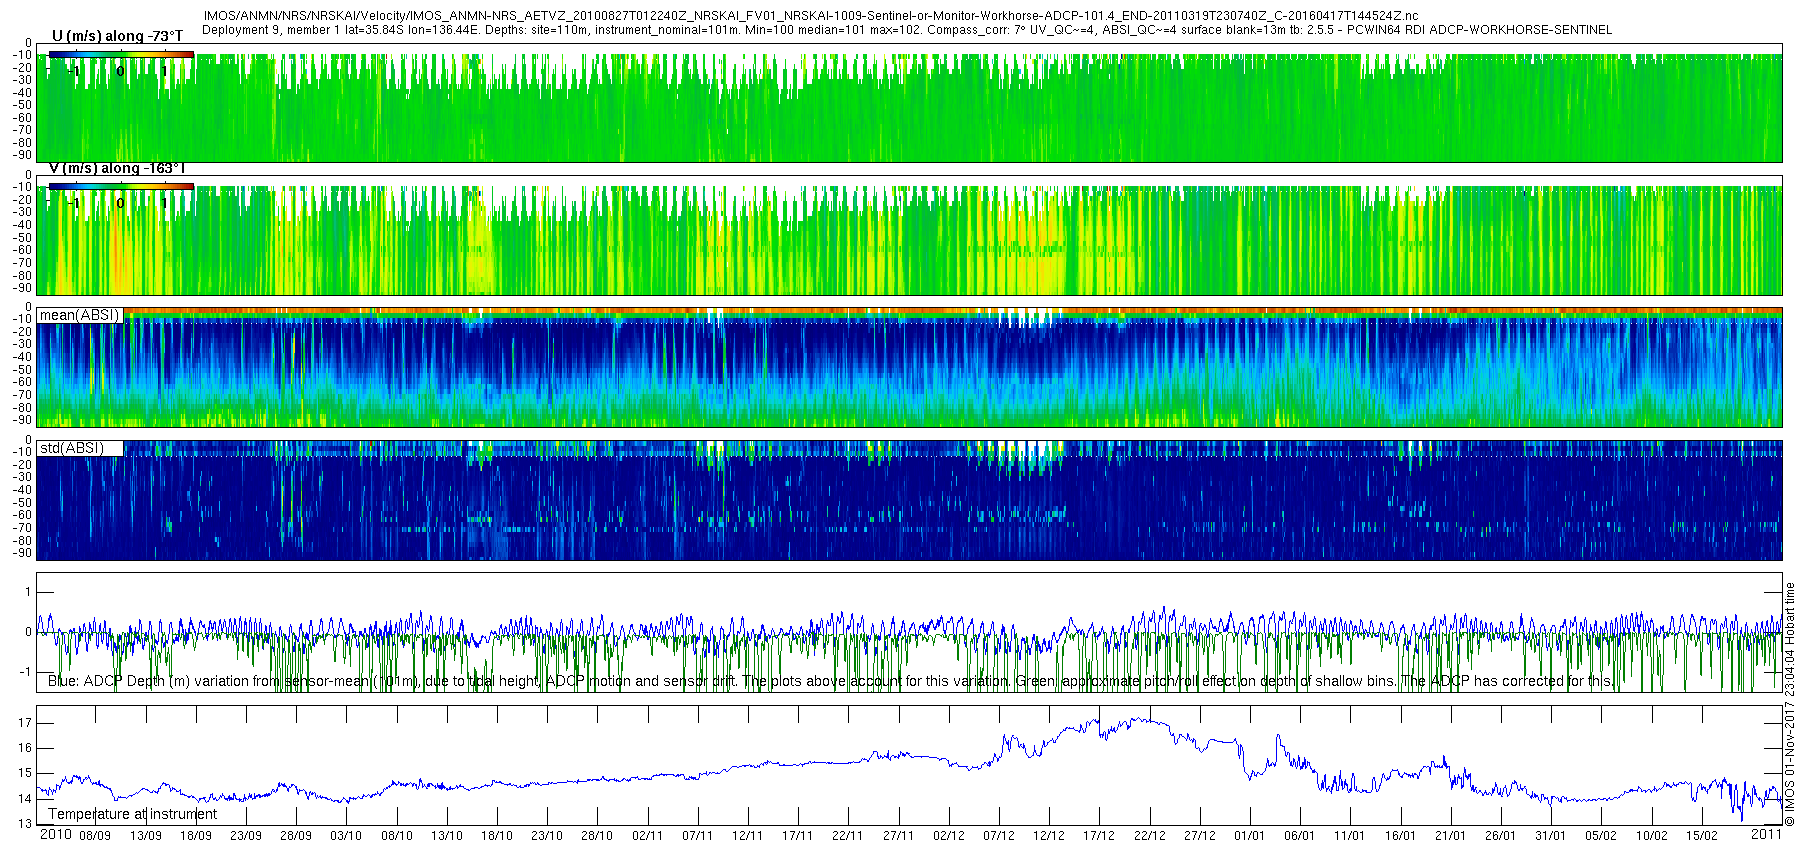Select the 'std(ABSI)' panel label
Image resolution: width=1800 pixels, height=850 pixels.
[x=80, y=447]
